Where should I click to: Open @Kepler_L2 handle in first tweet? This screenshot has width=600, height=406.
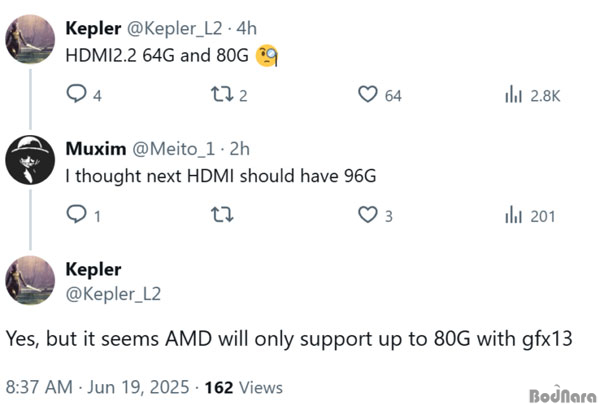[174, 29]
